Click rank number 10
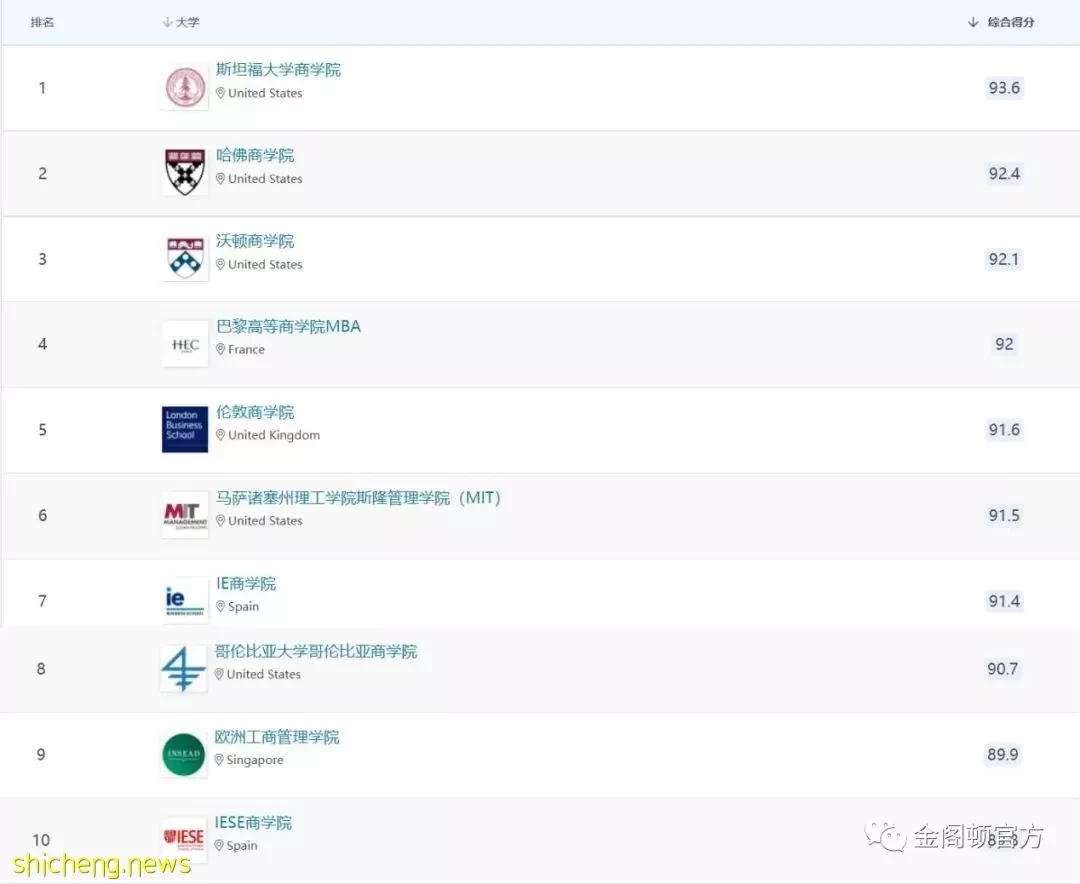 pos(41,840)
